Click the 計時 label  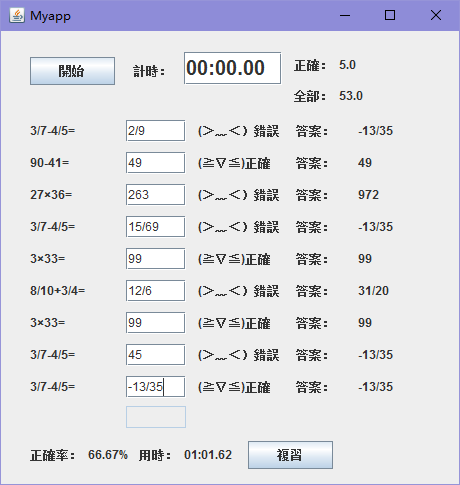click(149, 71)
